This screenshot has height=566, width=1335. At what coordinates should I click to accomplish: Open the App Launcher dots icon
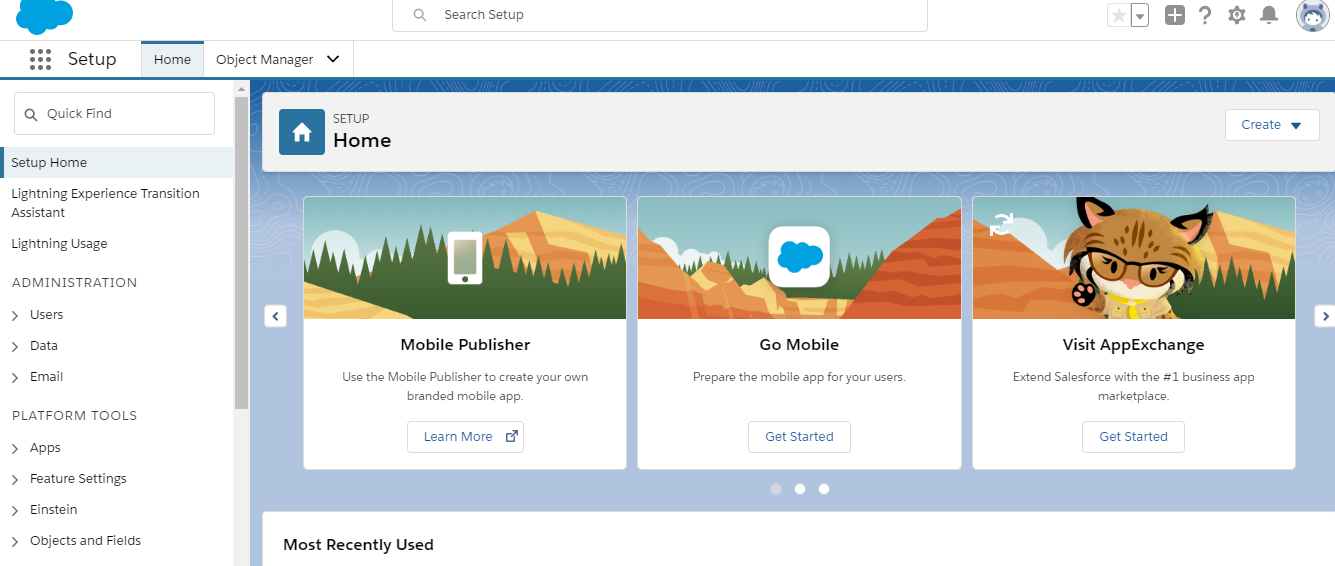[40, 59]
